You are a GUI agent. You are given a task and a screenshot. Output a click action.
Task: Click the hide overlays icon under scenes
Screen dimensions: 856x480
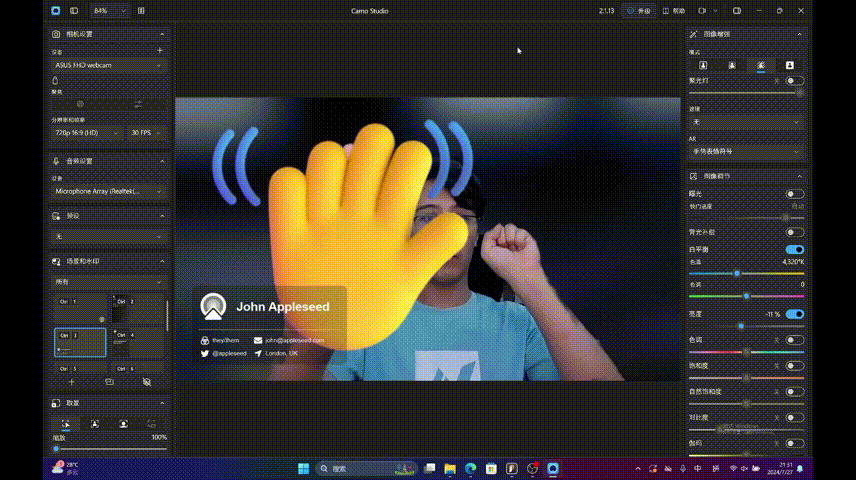point(146,382)
